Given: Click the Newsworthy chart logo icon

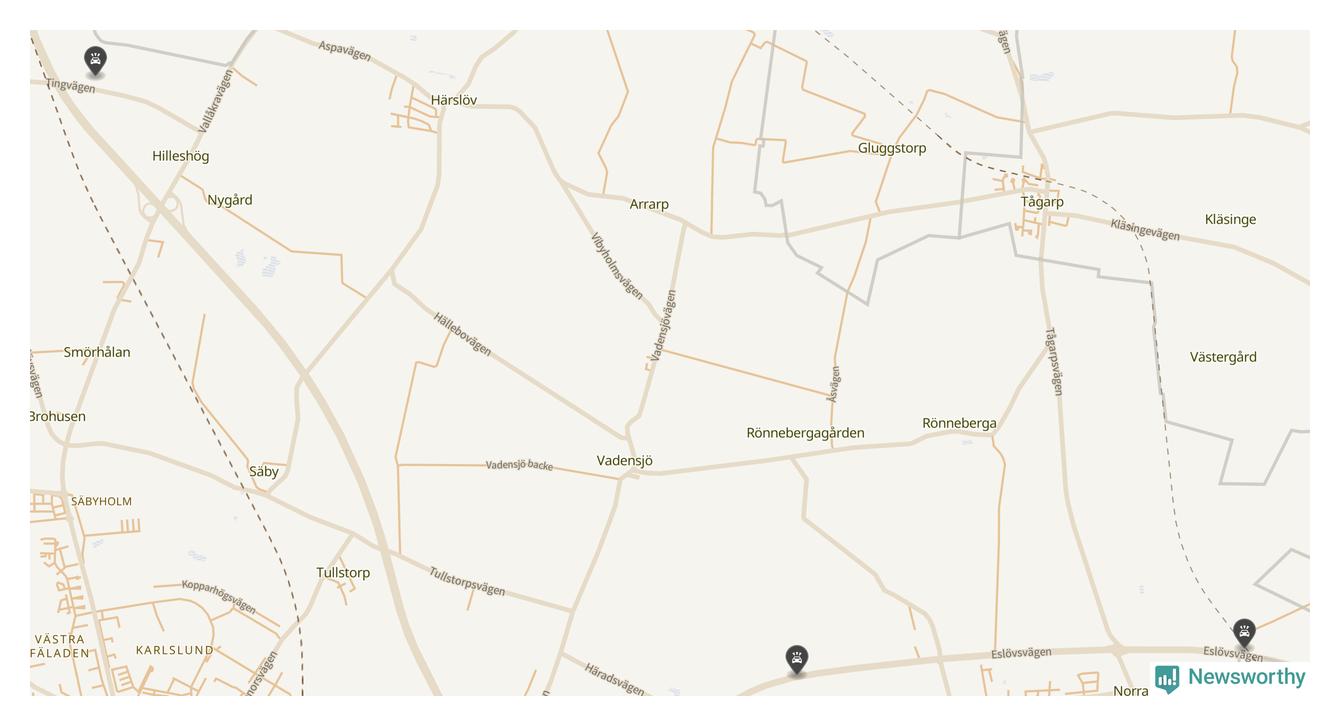Looking at the screenshot, I should tap(1167, 679).
